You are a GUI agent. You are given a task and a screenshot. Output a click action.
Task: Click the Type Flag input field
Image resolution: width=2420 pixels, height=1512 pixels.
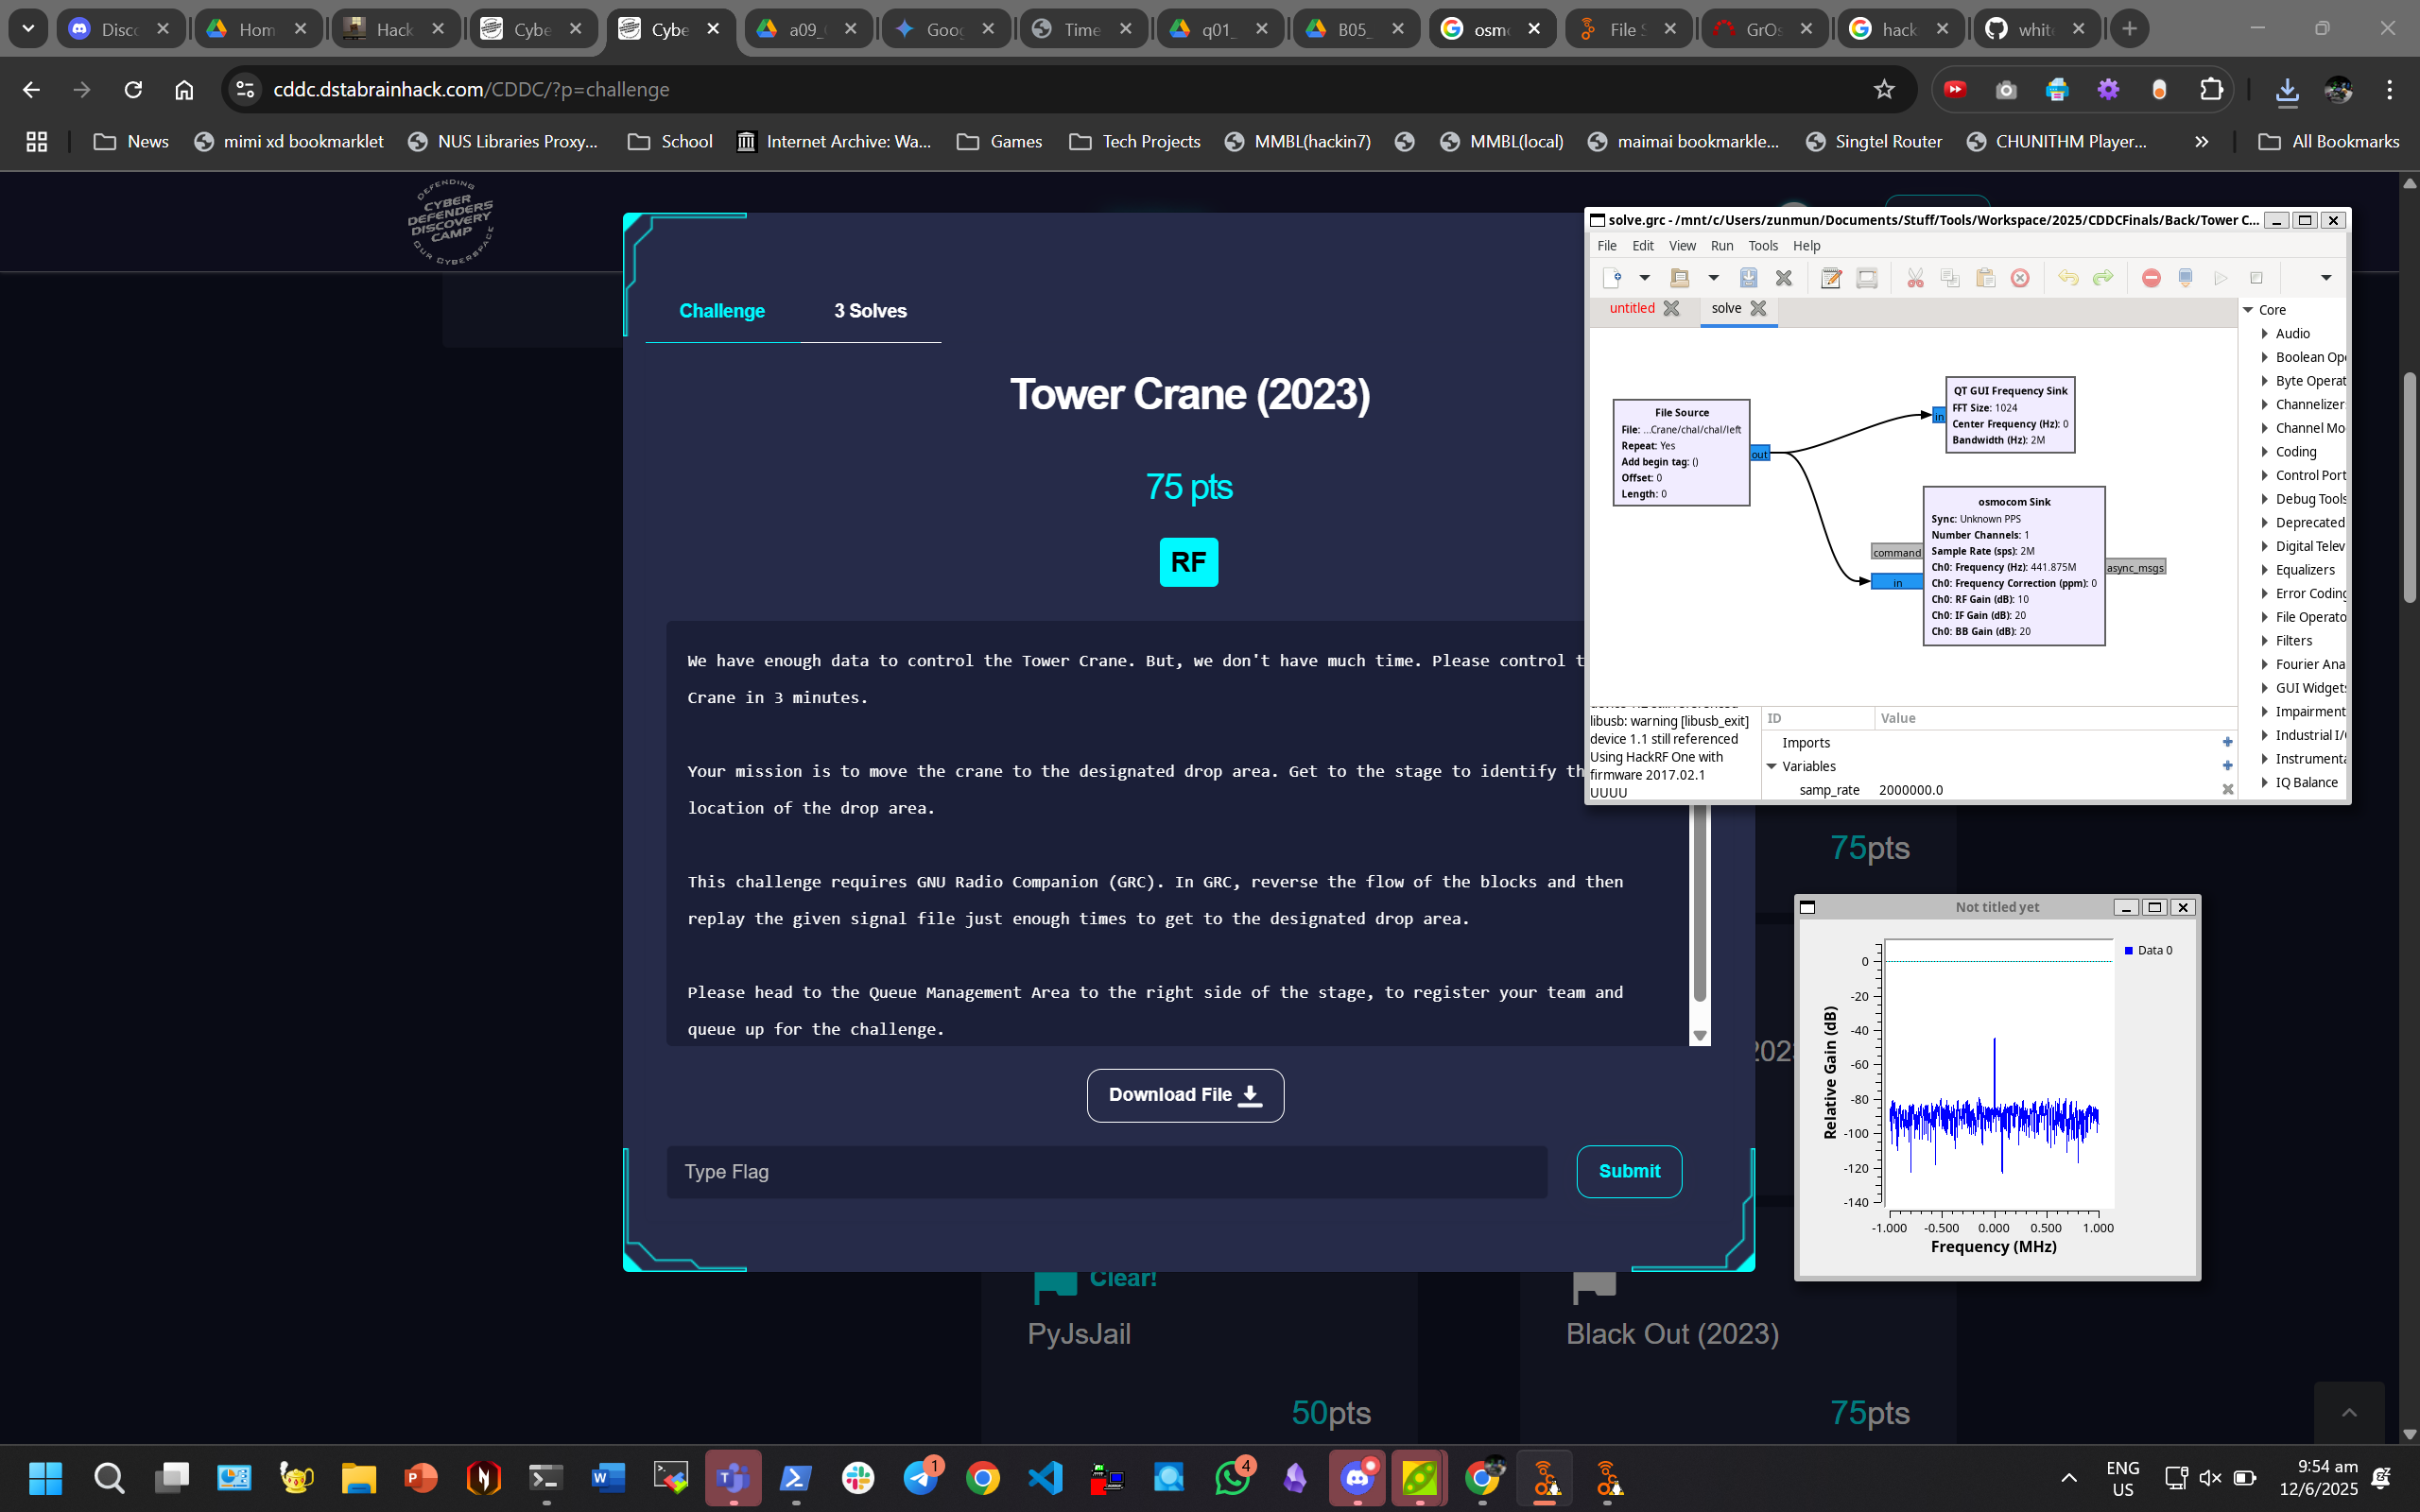tap(1106, 1172)
